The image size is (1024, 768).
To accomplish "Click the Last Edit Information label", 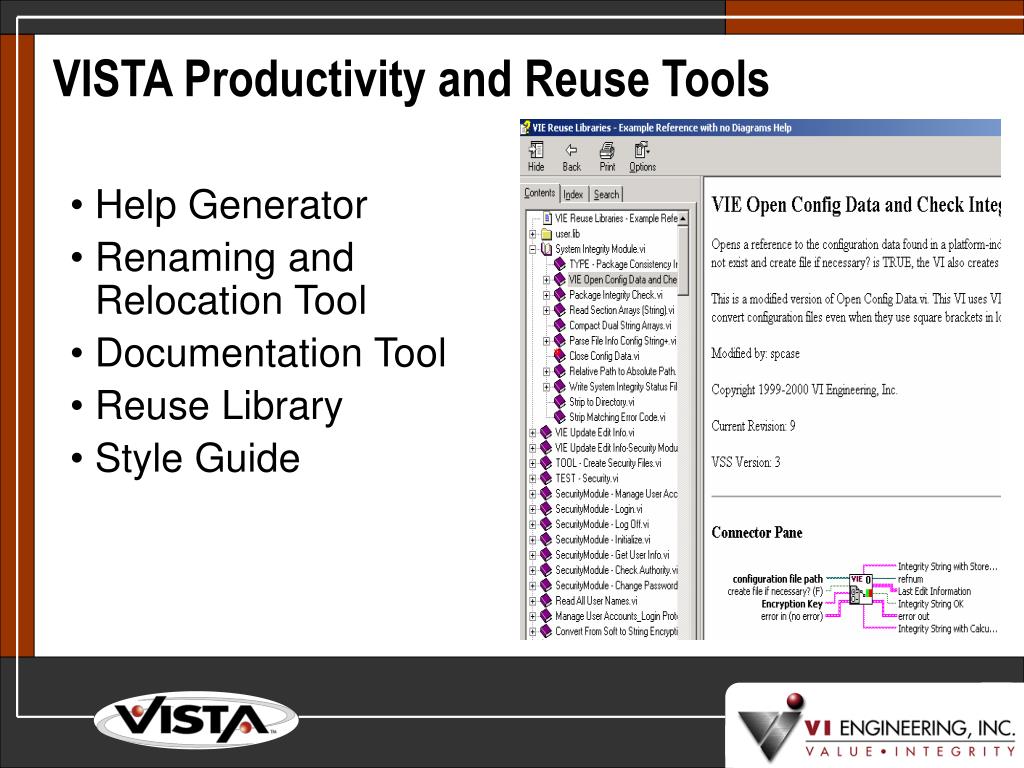I will (934, 591).
